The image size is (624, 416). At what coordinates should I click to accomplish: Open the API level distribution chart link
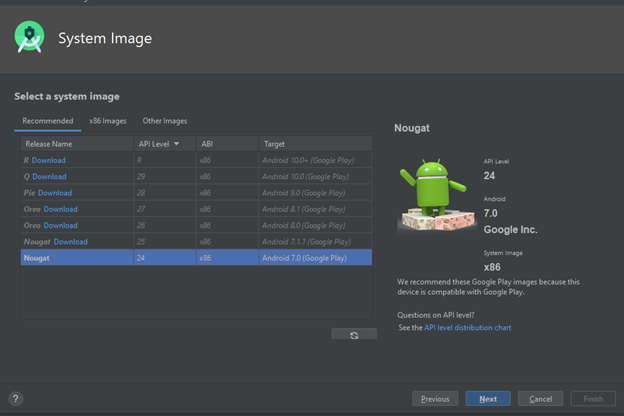[x=468, y=328]
